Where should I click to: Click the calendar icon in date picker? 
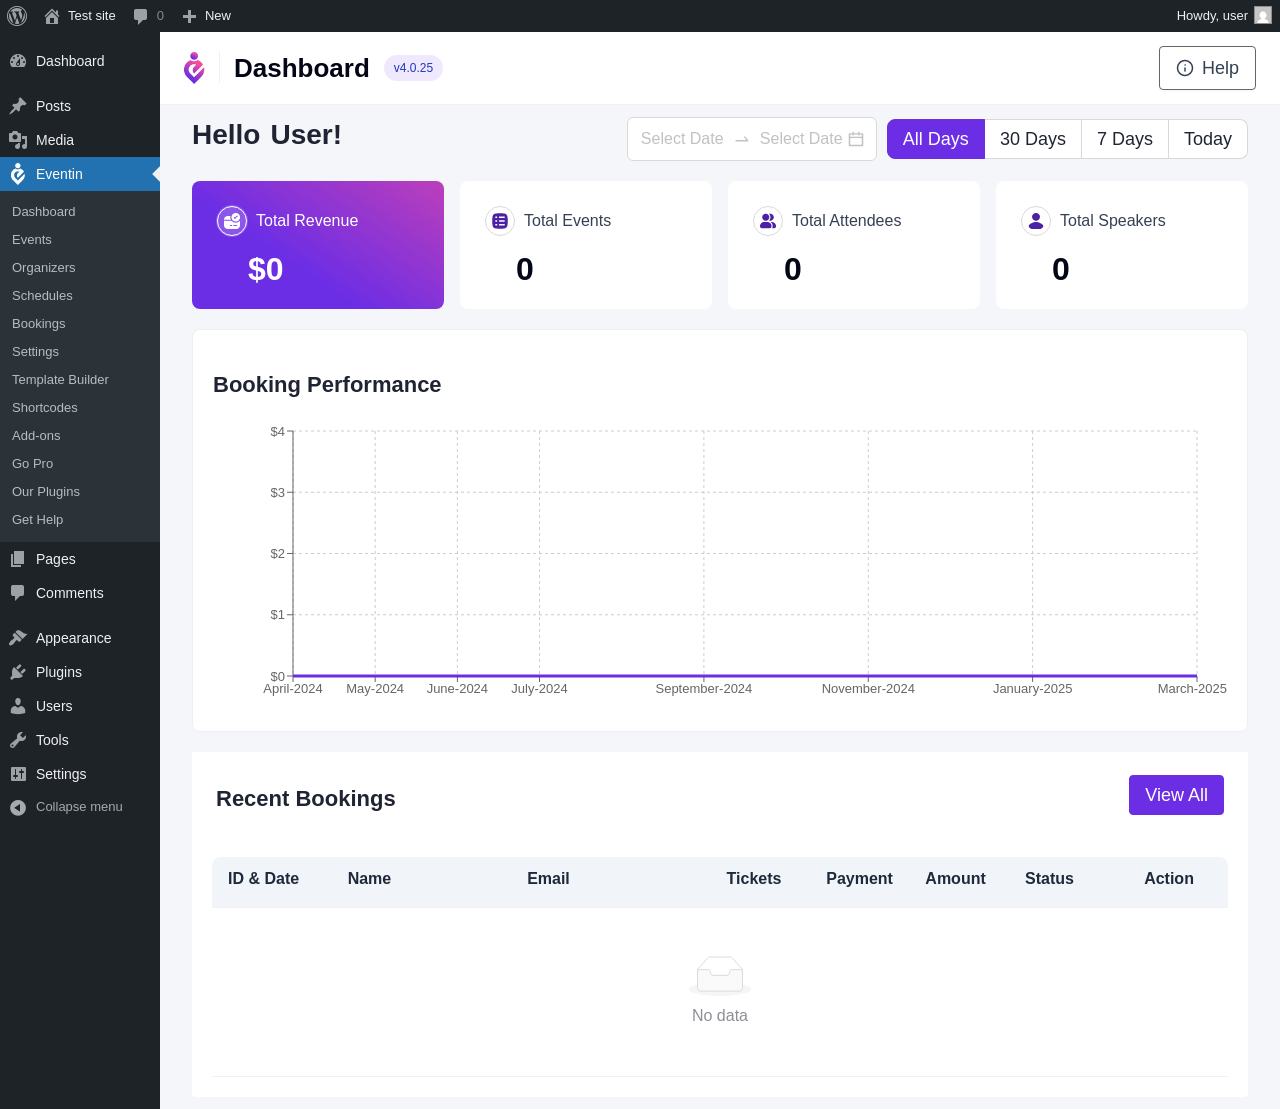(x=856, y=139)
